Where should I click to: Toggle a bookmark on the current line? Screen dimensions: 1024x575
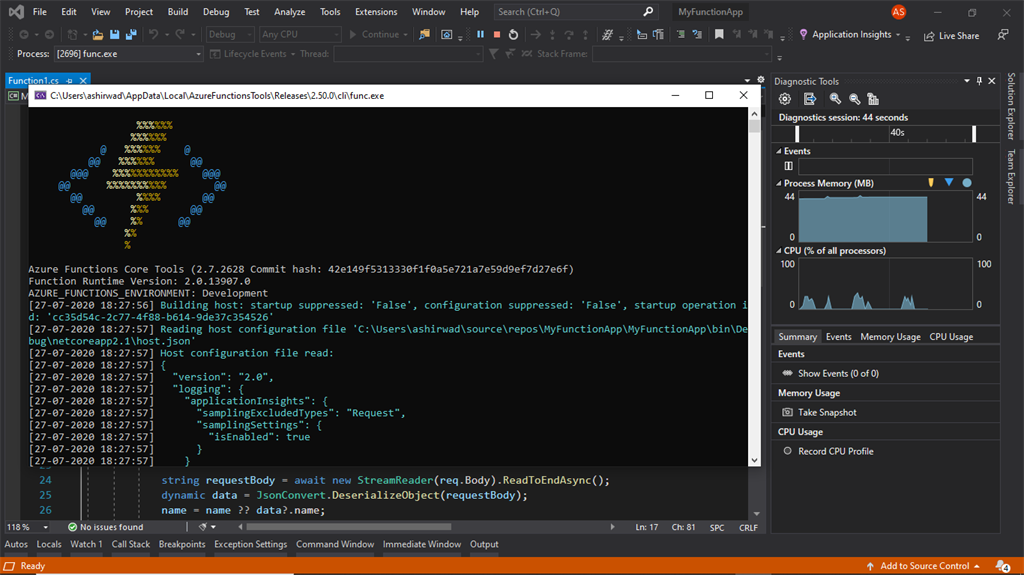(719, 35)
